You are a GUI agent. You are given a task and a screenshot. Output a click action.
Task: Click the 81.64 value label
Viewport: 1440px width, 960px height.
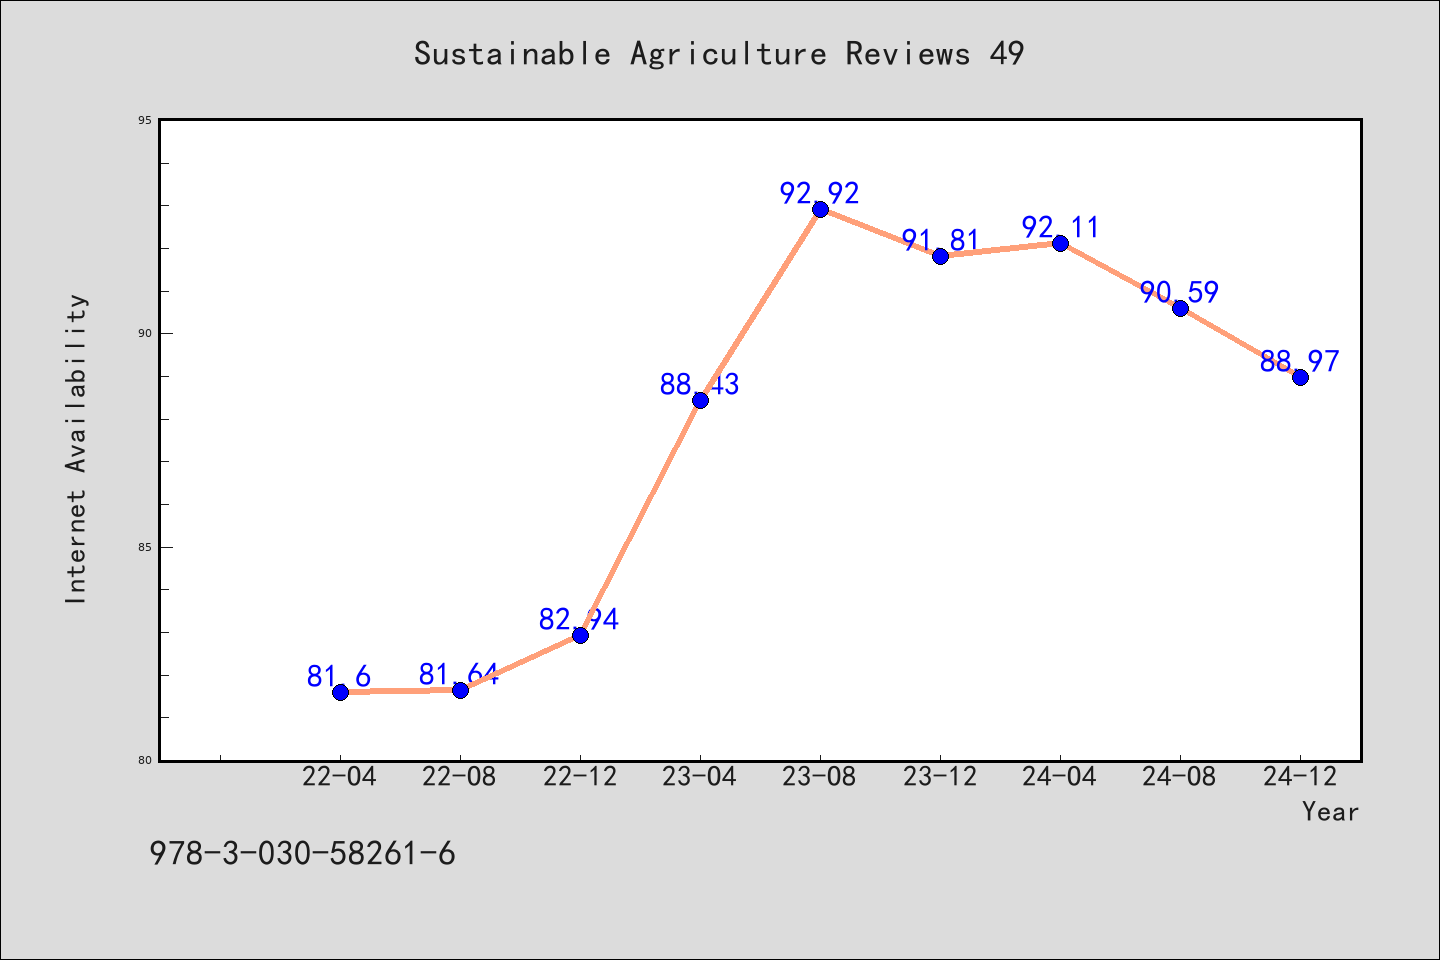pos(459,675)
